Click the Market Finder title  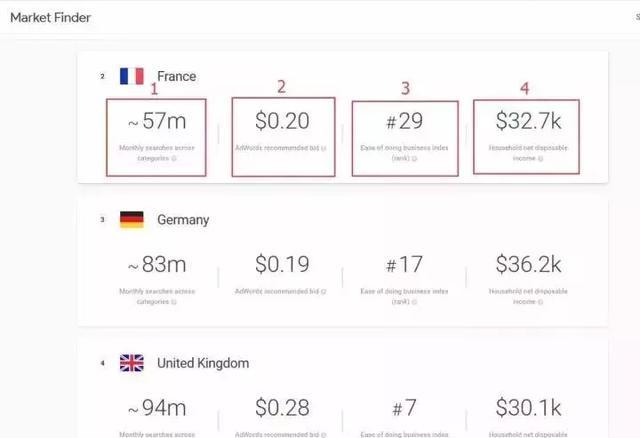click(50, 18)
